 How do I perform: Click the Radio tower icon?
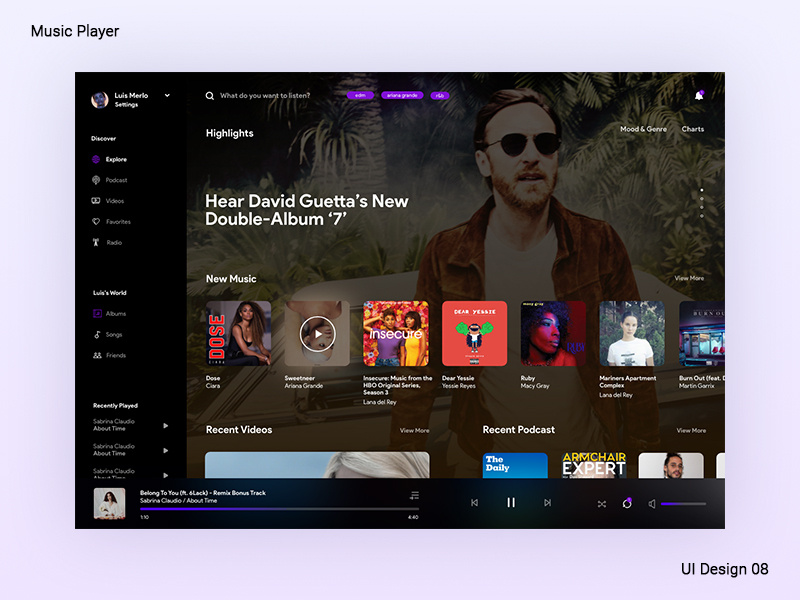96,242
